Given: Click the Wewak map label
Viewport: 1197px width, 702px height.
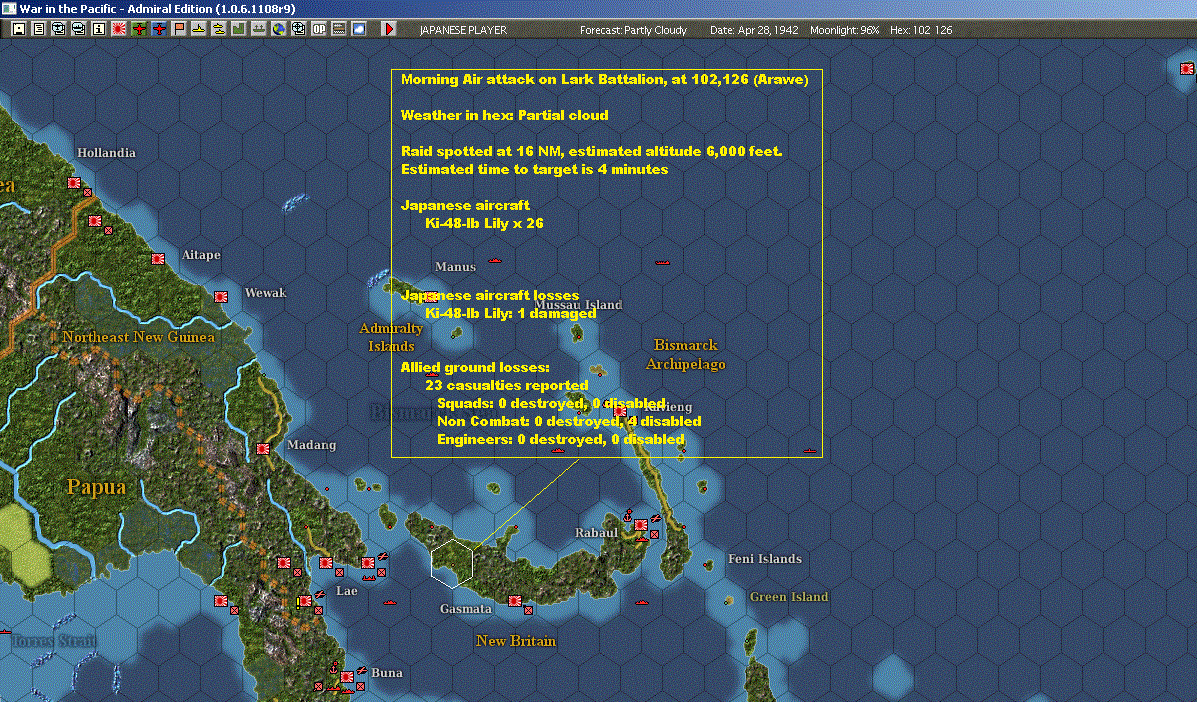Looking at the screenshot, I should point(265,293).
